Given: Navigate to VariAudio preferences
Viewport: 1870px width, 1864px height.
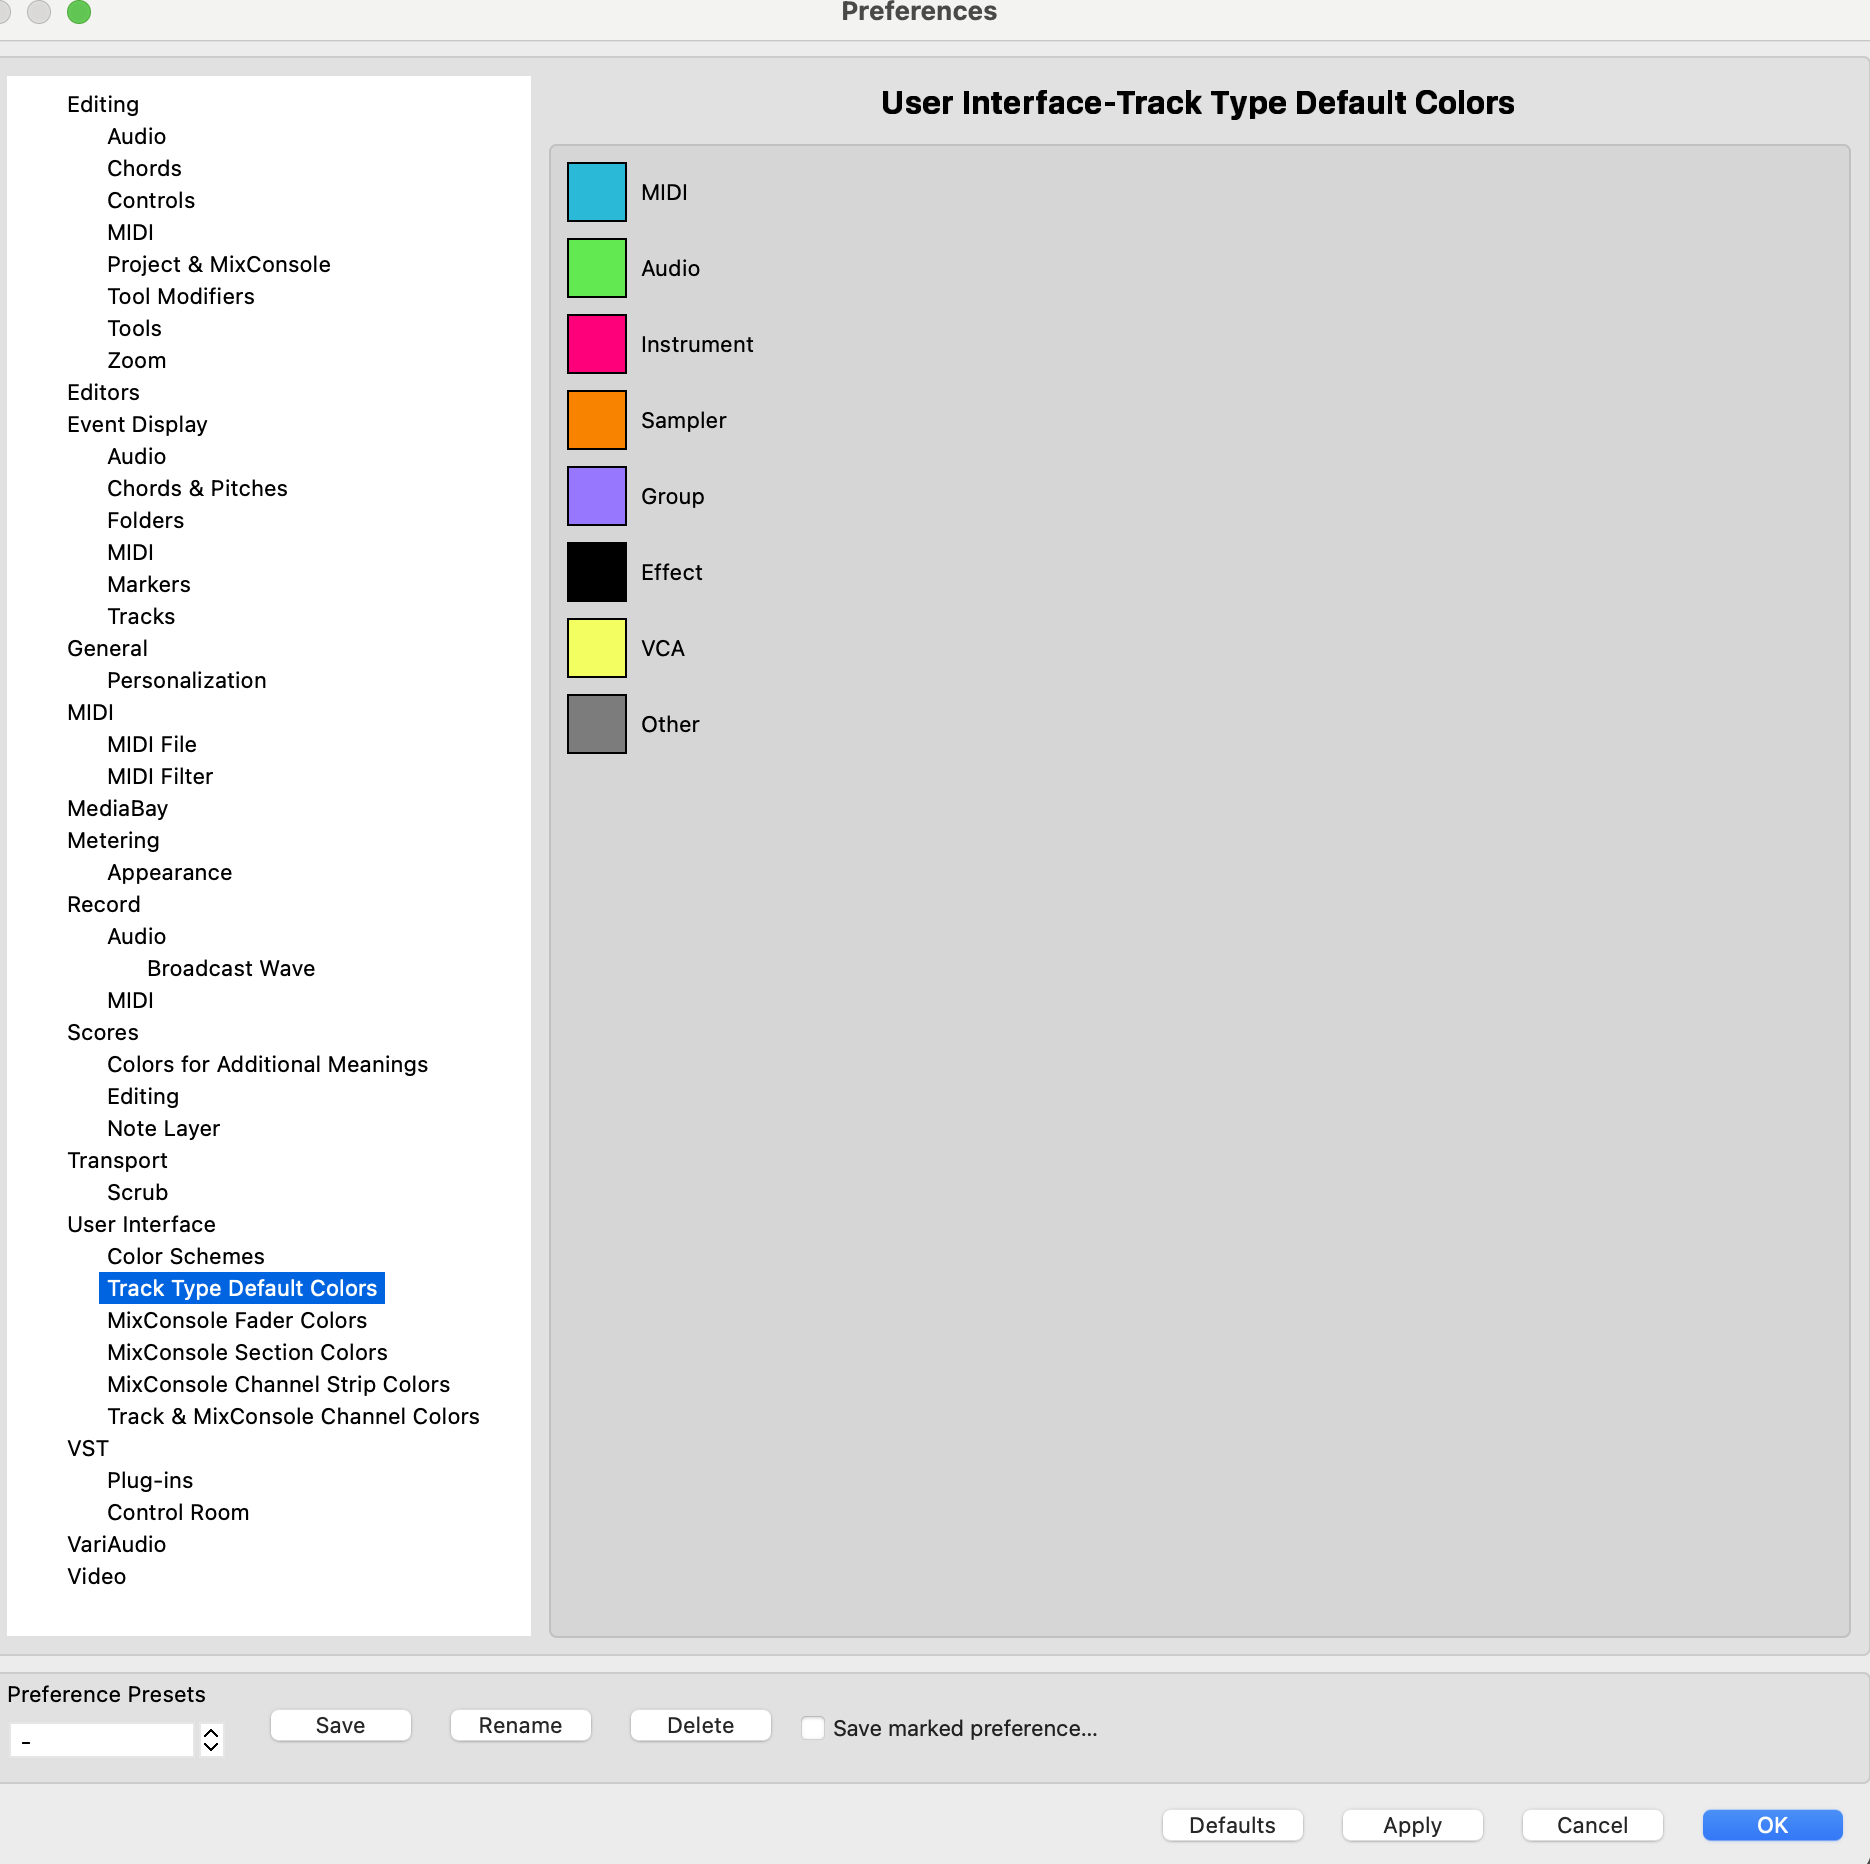Looking at the screenshot, I should (x=116, y=1544).
